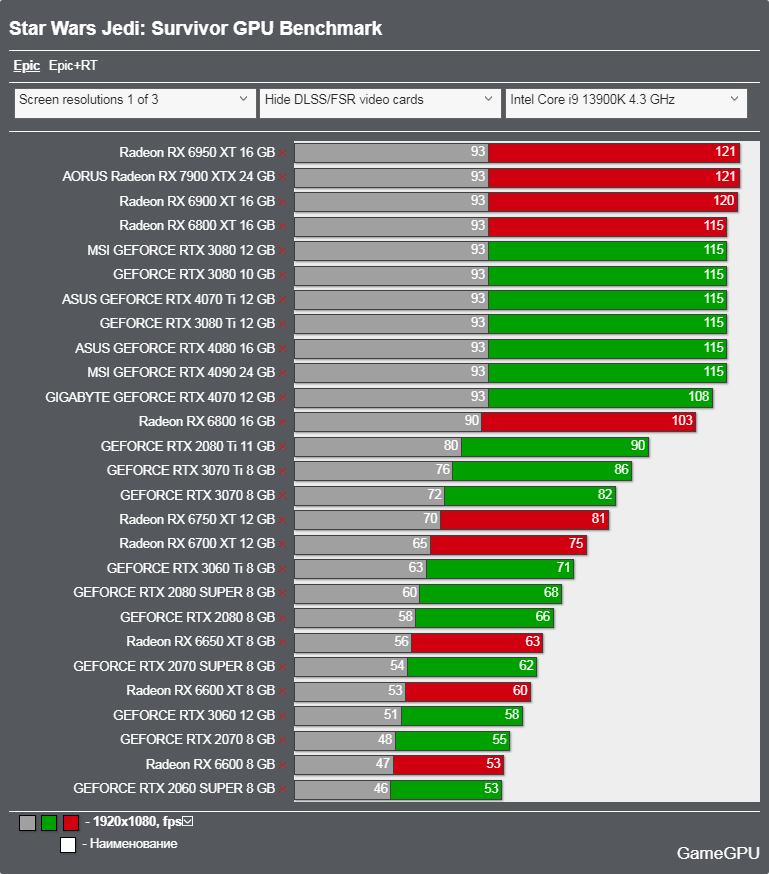Open the Intel Core i9 13900K CPU dropdown
Viewport: 769px width, 874px height.
tap(626, 103)
